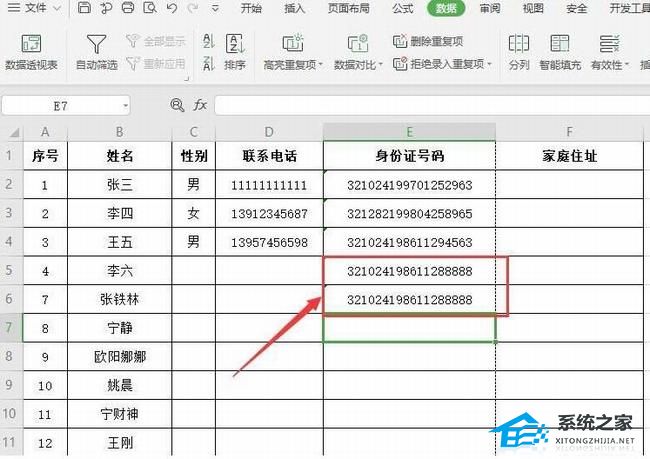Viewport: 650px width, 459px height.
Task: Sort ascending with A-Z icon
Action: coord(209,41)
